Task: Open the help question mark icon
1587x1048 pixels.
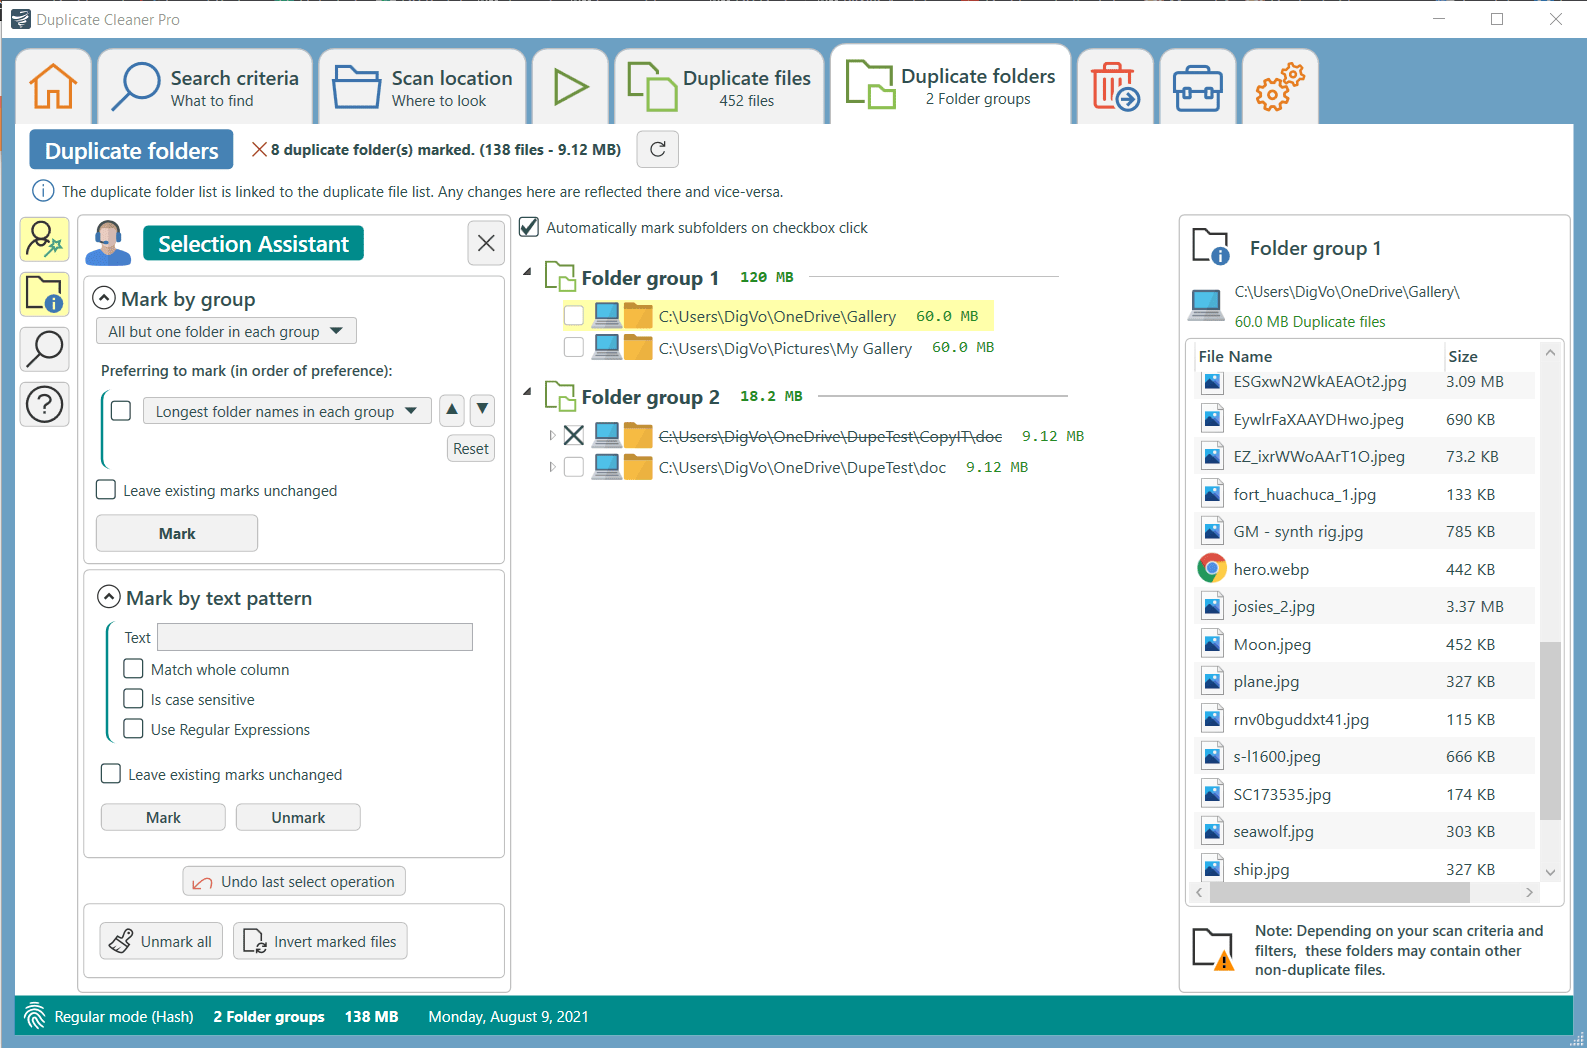Action: [x=44, y=404]
